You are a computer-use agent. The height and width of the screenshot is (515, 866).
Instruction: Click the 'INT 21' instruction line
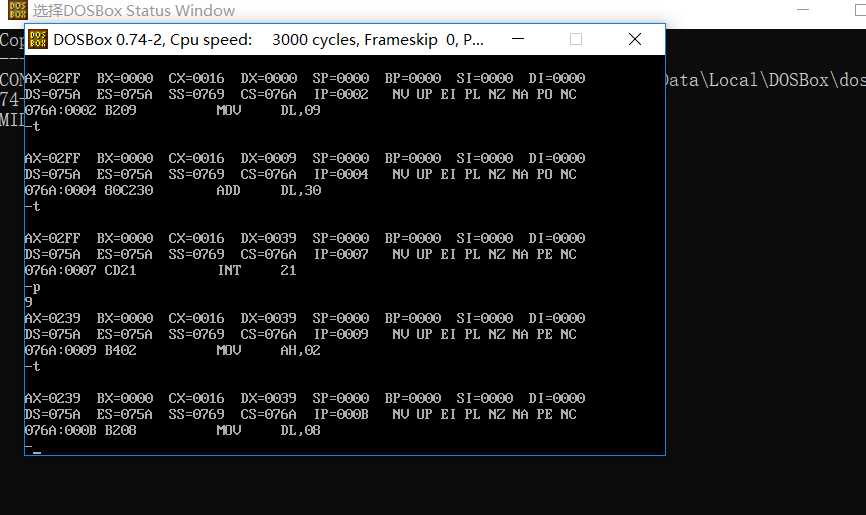tap(161, 270)
